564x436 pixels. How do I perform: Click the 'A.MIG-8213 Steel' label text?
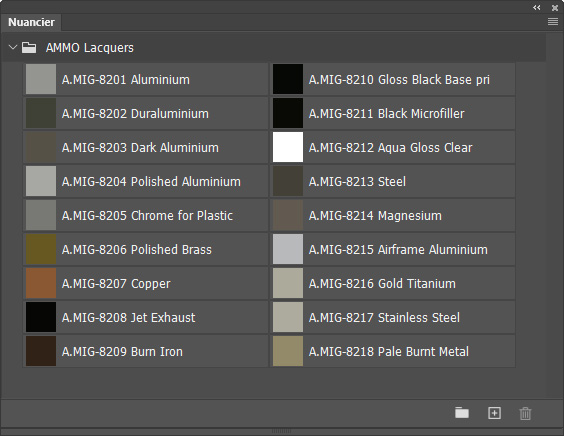tap(357, 181)
